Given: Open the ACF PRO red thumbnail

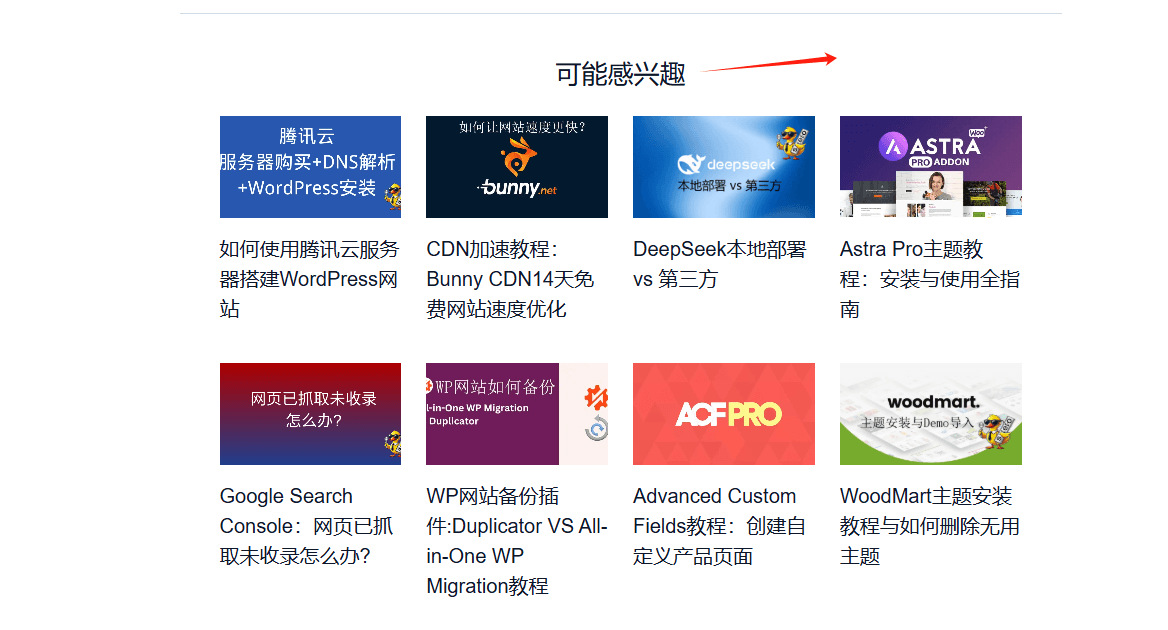Looking at the screenshot, I should coord(724,414).
